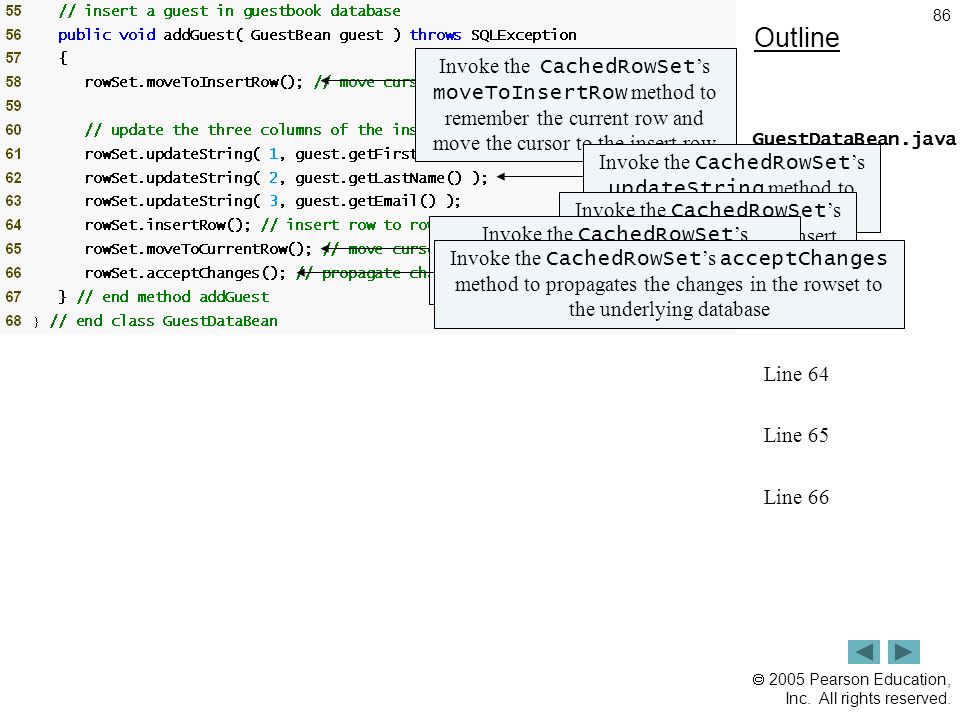This screenshot has height=720, width=960.
Task: Click line 63 getEmail code
Action: (x=272, y=201)
